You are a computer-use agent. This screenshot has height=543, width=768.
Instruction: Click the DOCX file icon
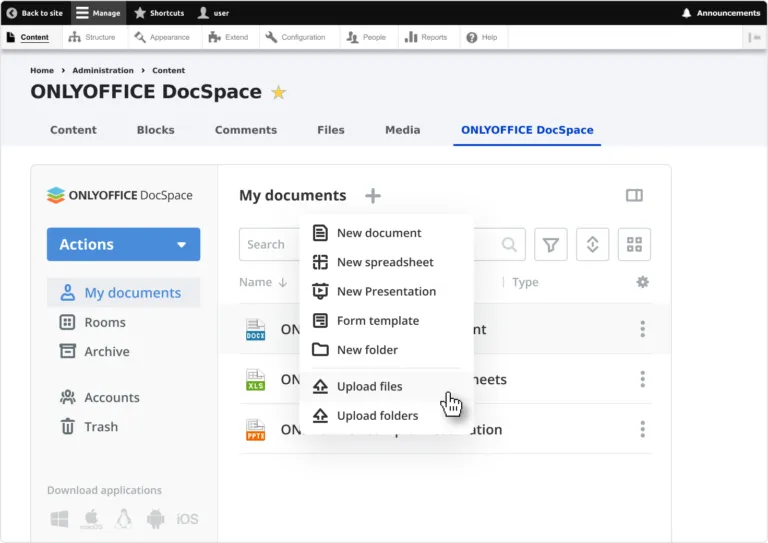coord(256,330)
